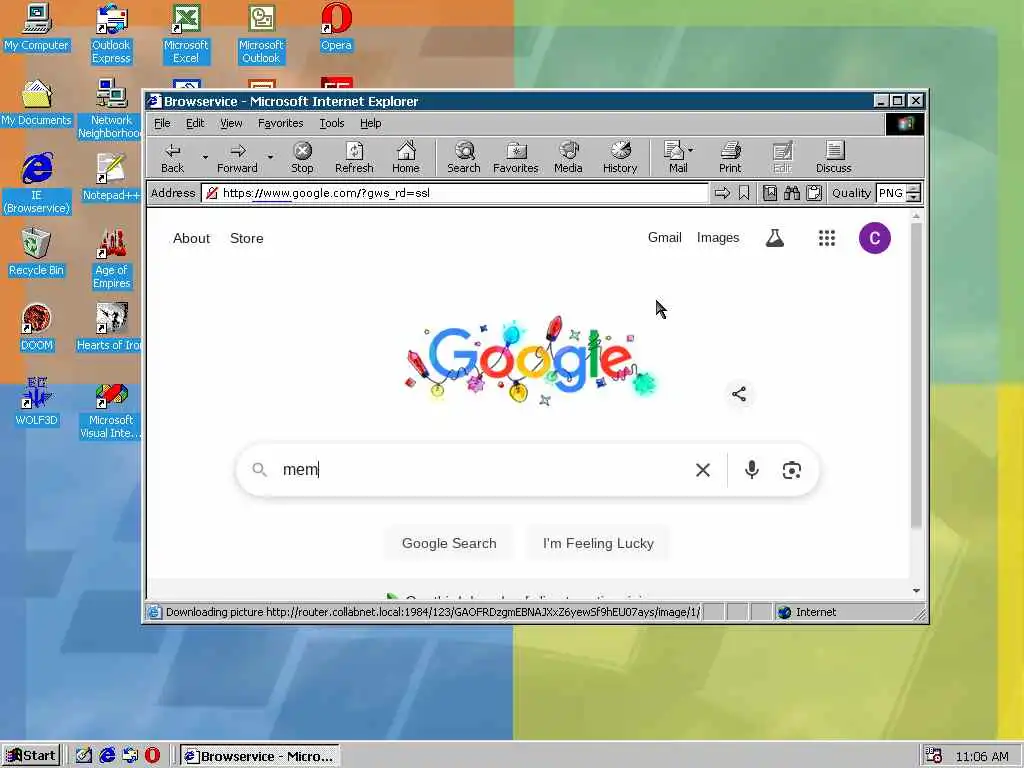Go to Home page via toolbar
1024x768 pixels.
406,158
